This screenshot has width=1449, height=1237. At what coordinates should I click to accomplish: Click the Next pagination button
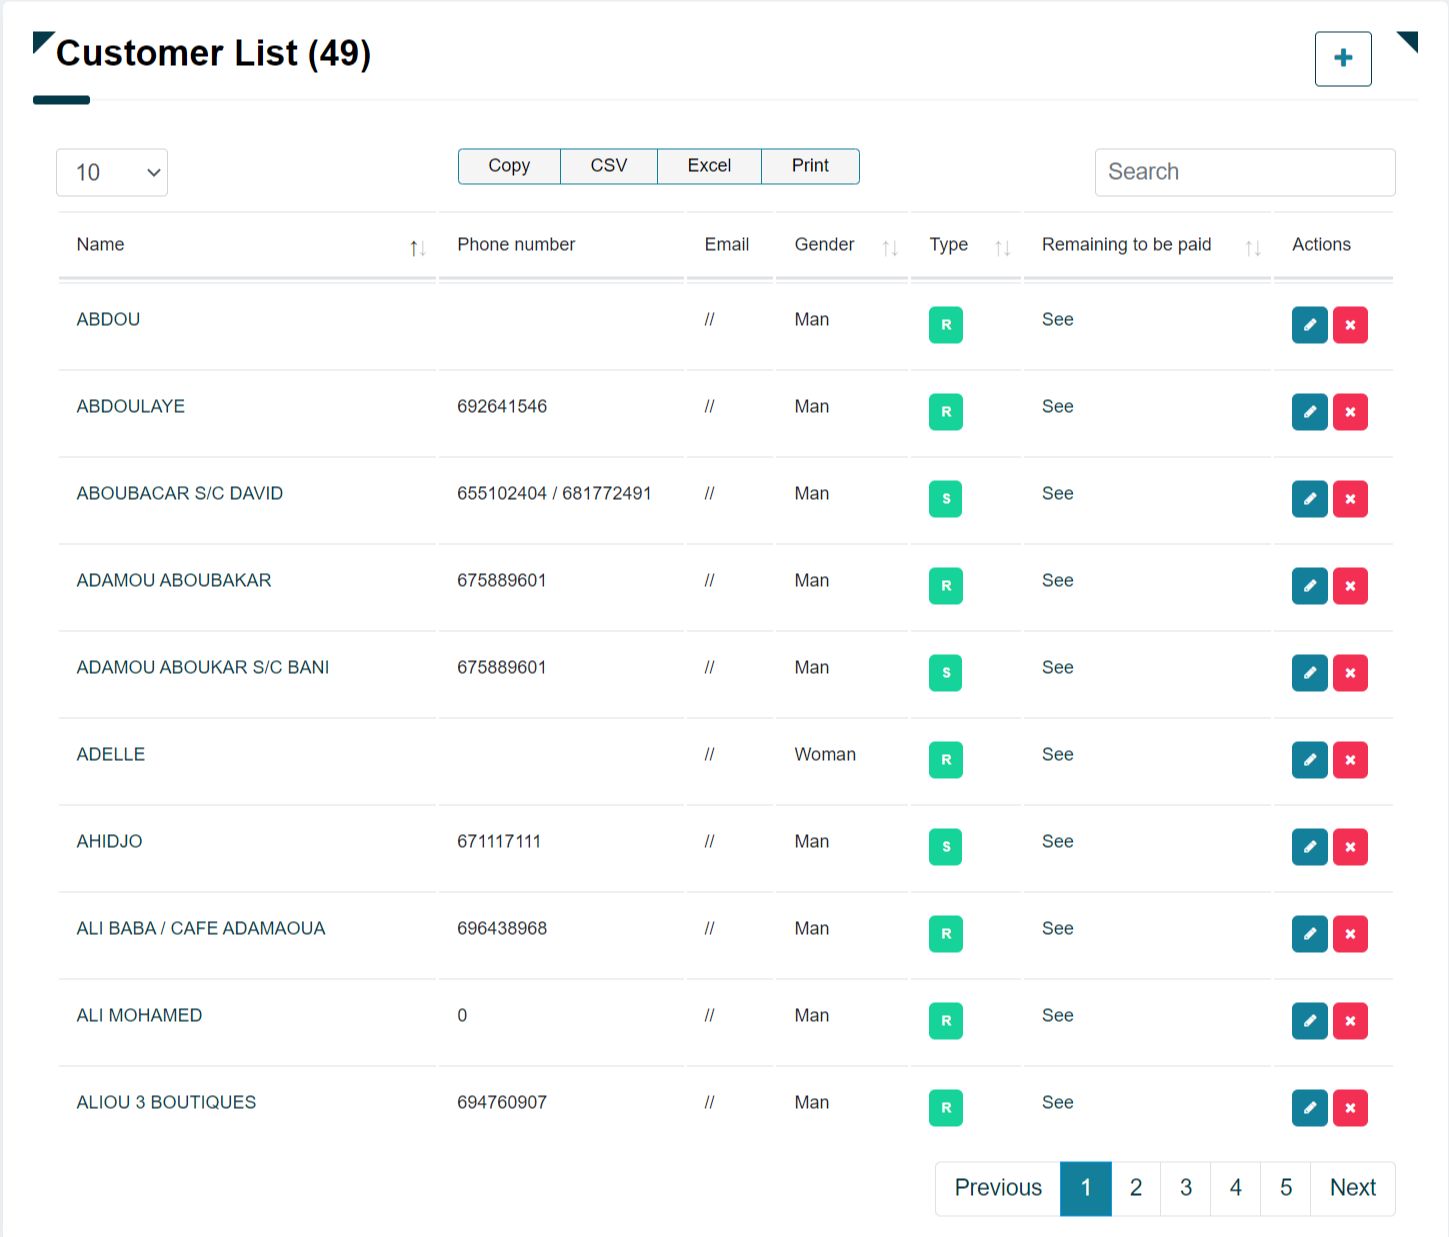1352,1188
